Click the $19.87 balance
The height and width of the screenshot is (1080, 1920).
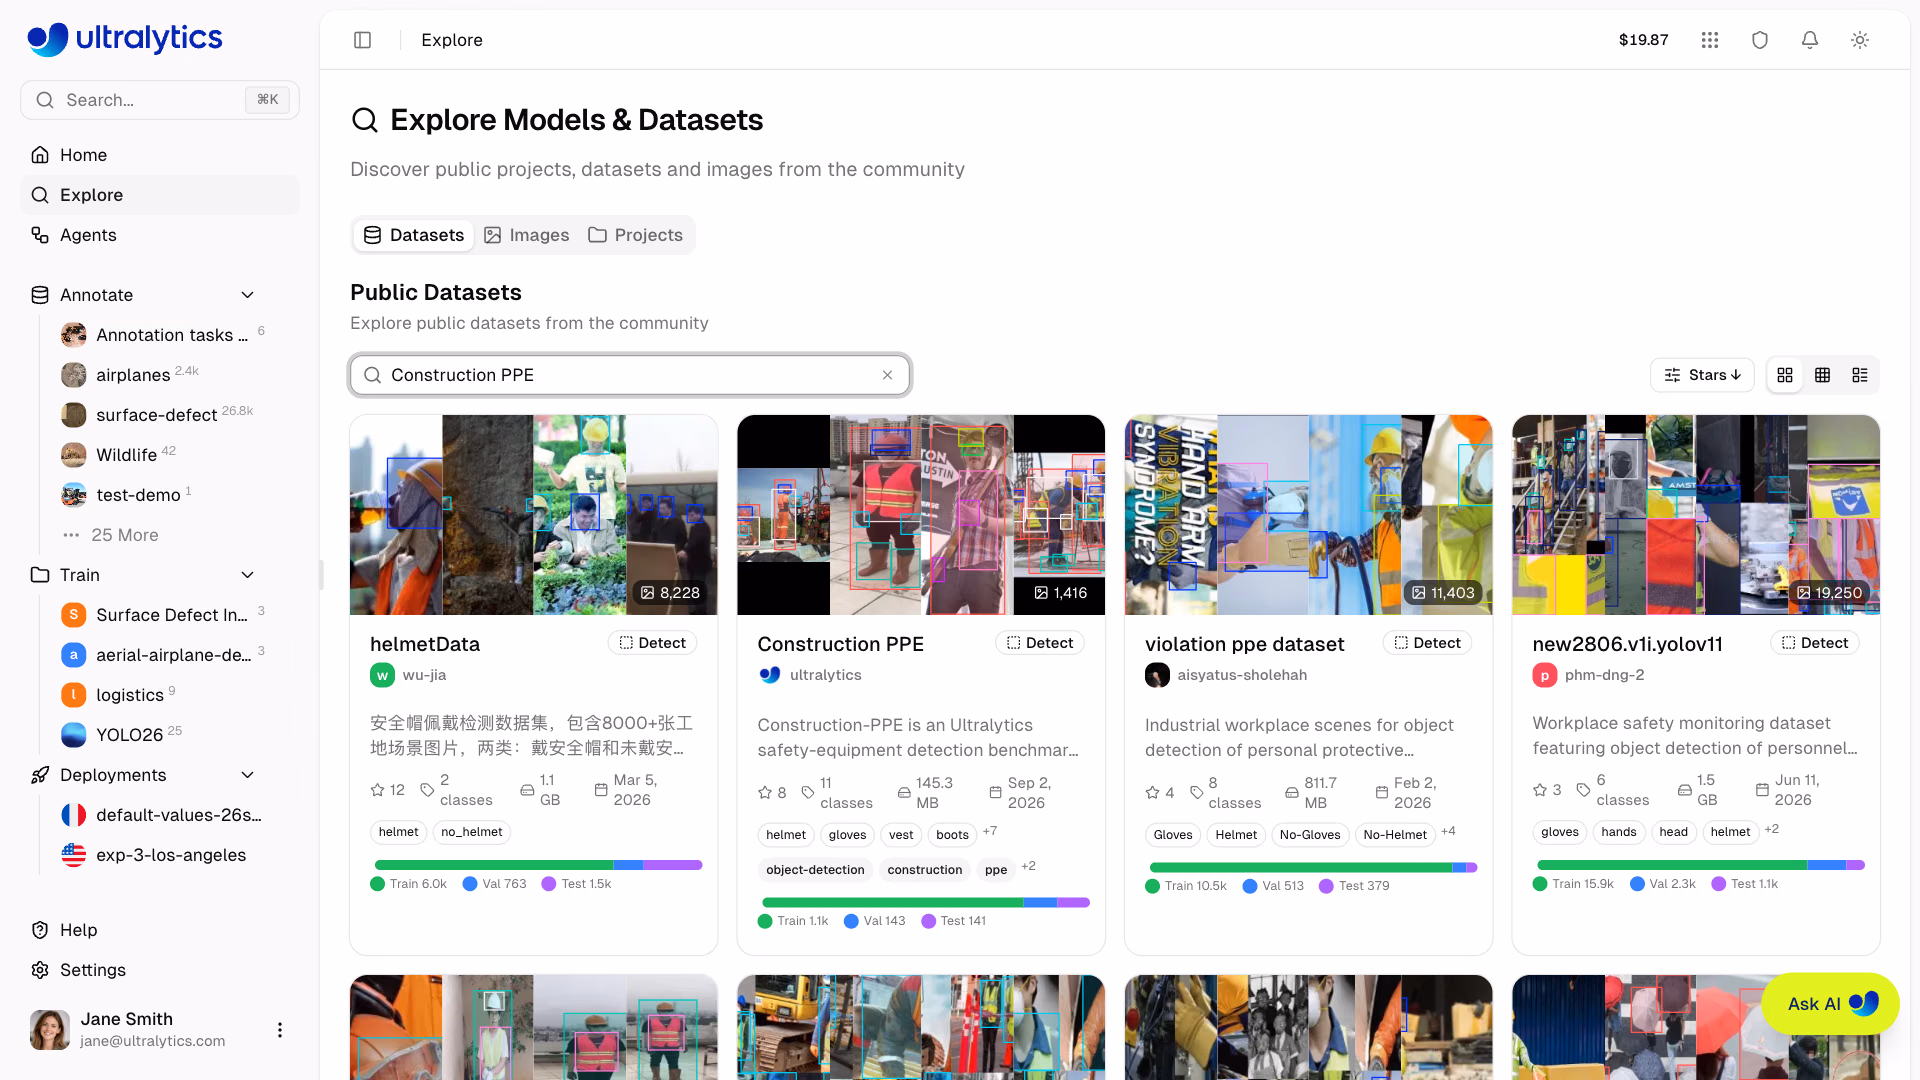click(x=1643, y=40)
